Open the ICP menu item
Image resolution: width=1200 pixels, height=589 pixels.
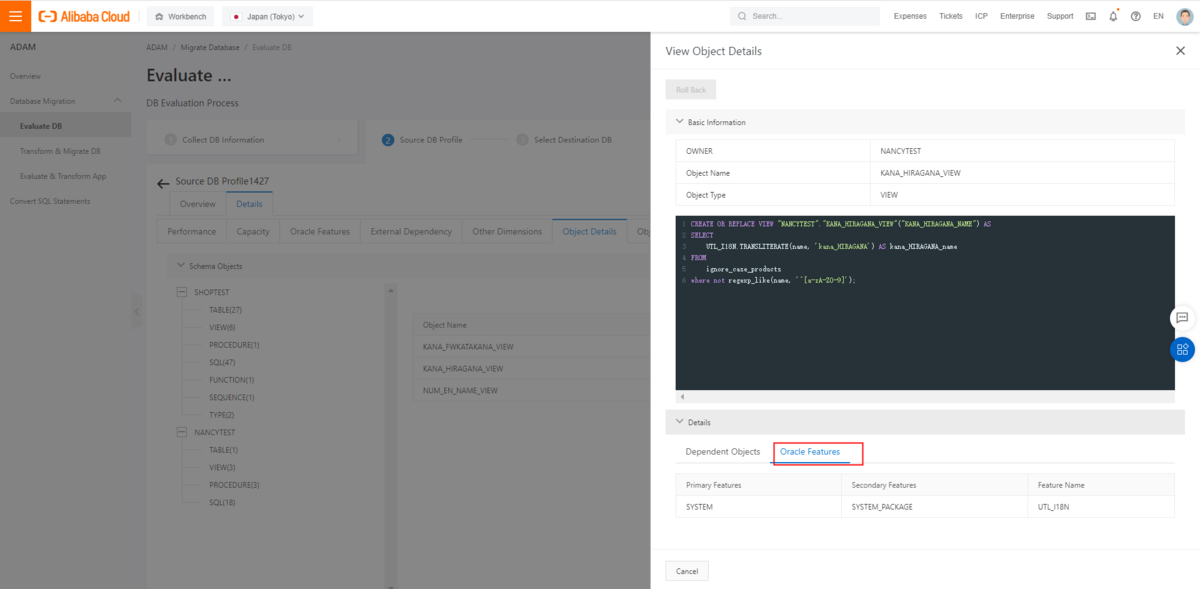(982, 16)
